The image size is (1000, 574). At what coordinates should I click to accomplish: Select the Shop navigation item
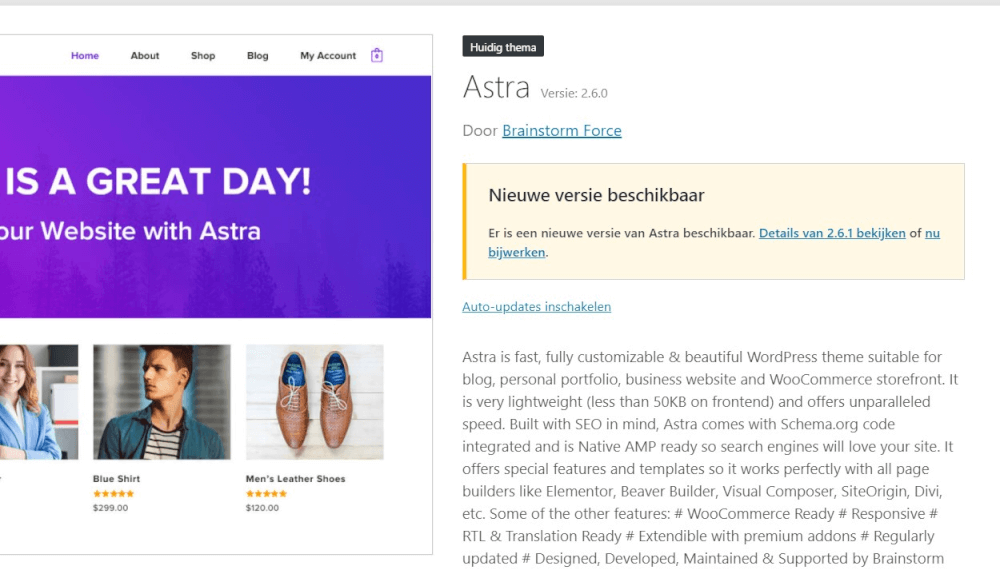[203, 55]
